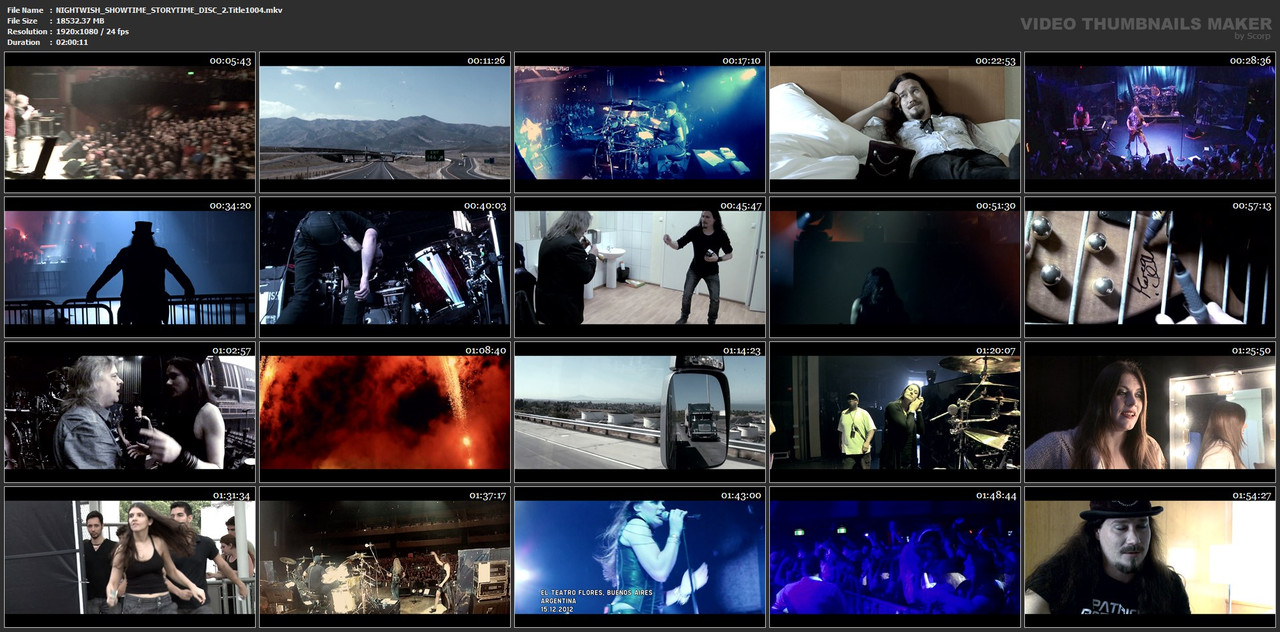Click the EL TEATRO FLORES, BUENOS AIRES caption
The height and width of the screenshot is (632, 1280).
595,594
